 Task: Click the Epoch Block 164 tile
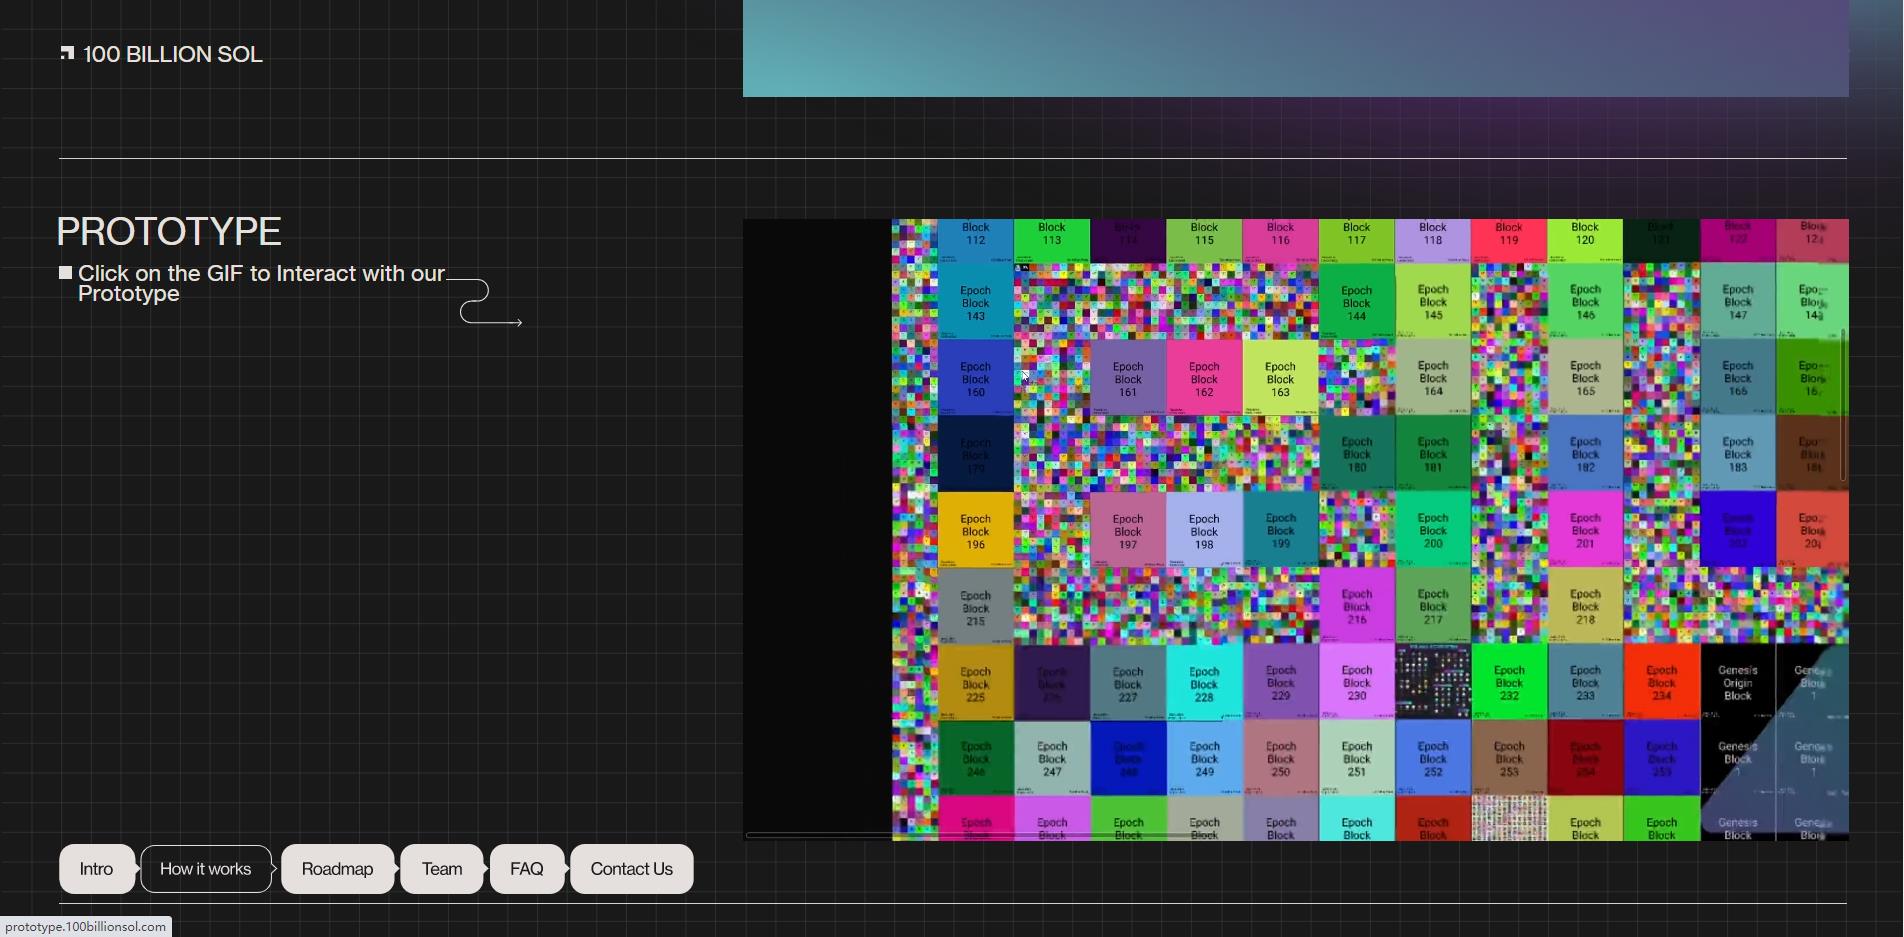(x=1433, y=378)
